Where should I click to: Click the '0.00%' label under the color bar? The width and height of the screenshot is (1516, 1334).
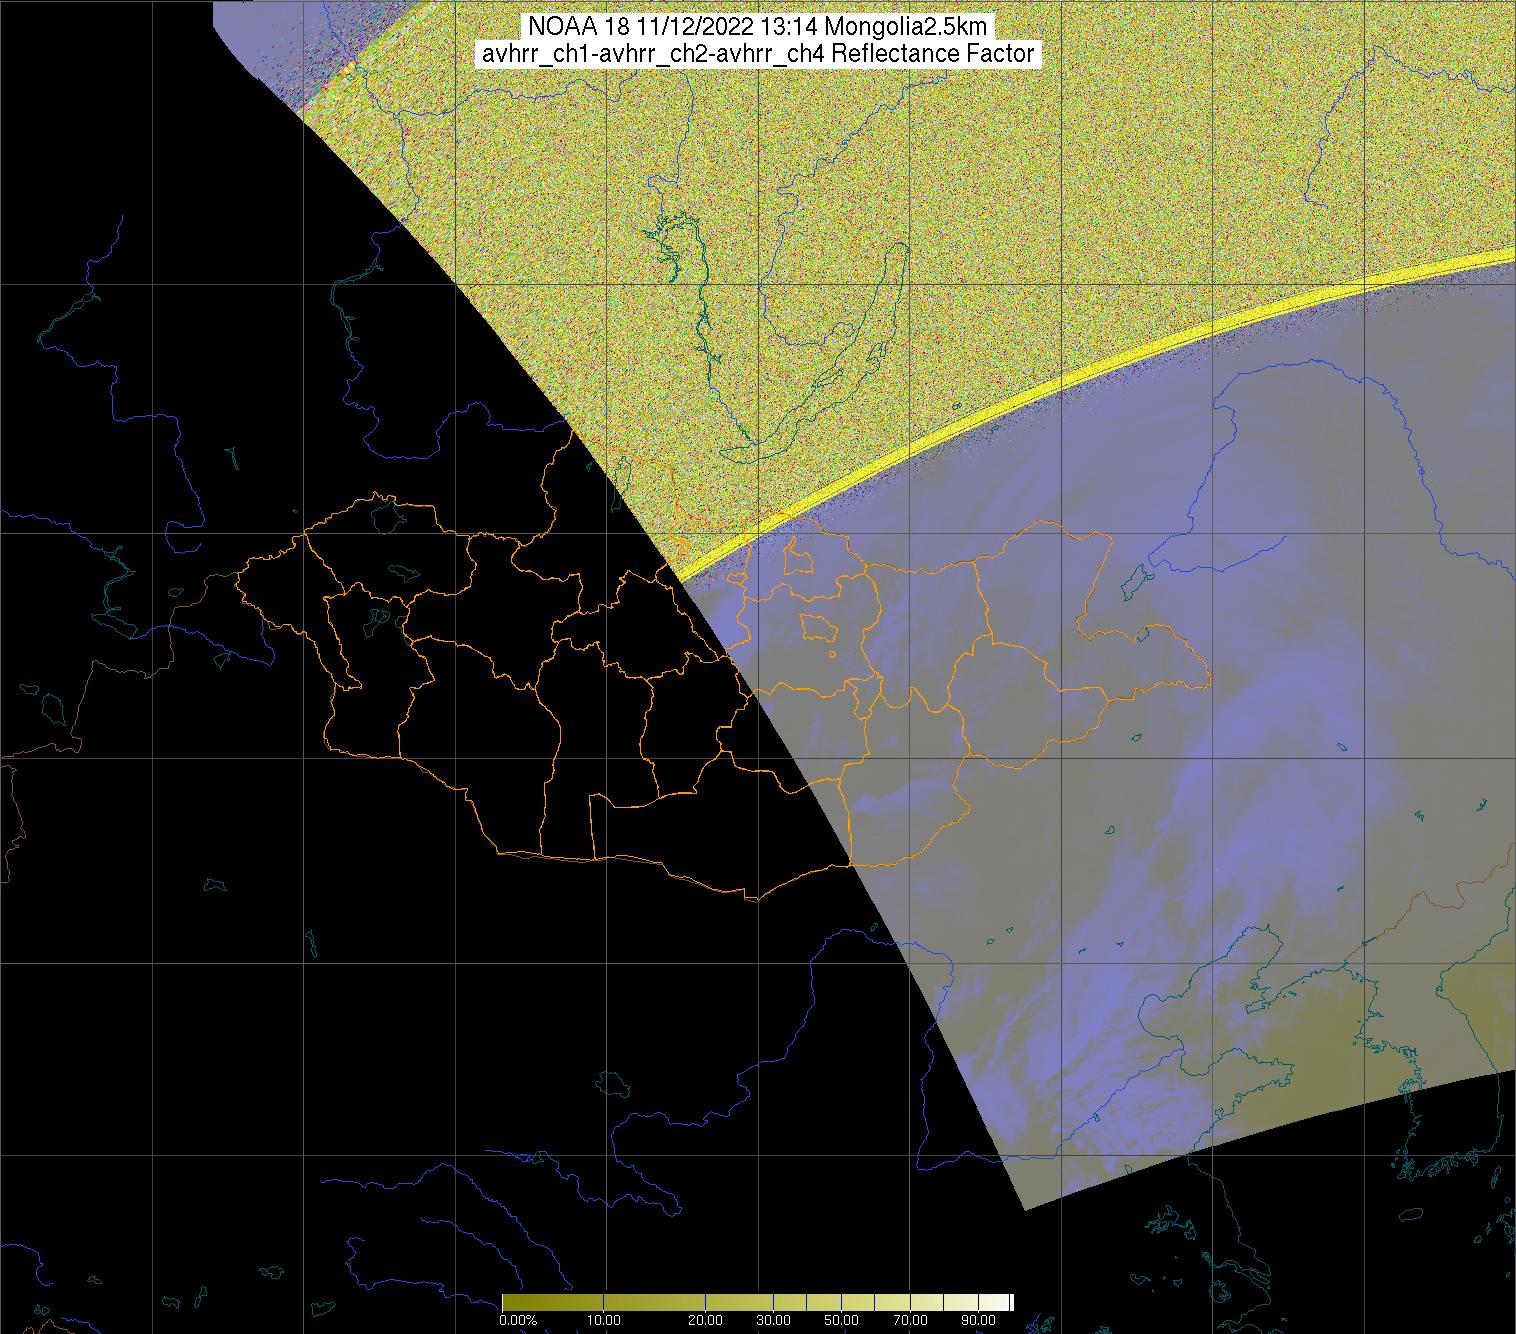pos(518,1320)
